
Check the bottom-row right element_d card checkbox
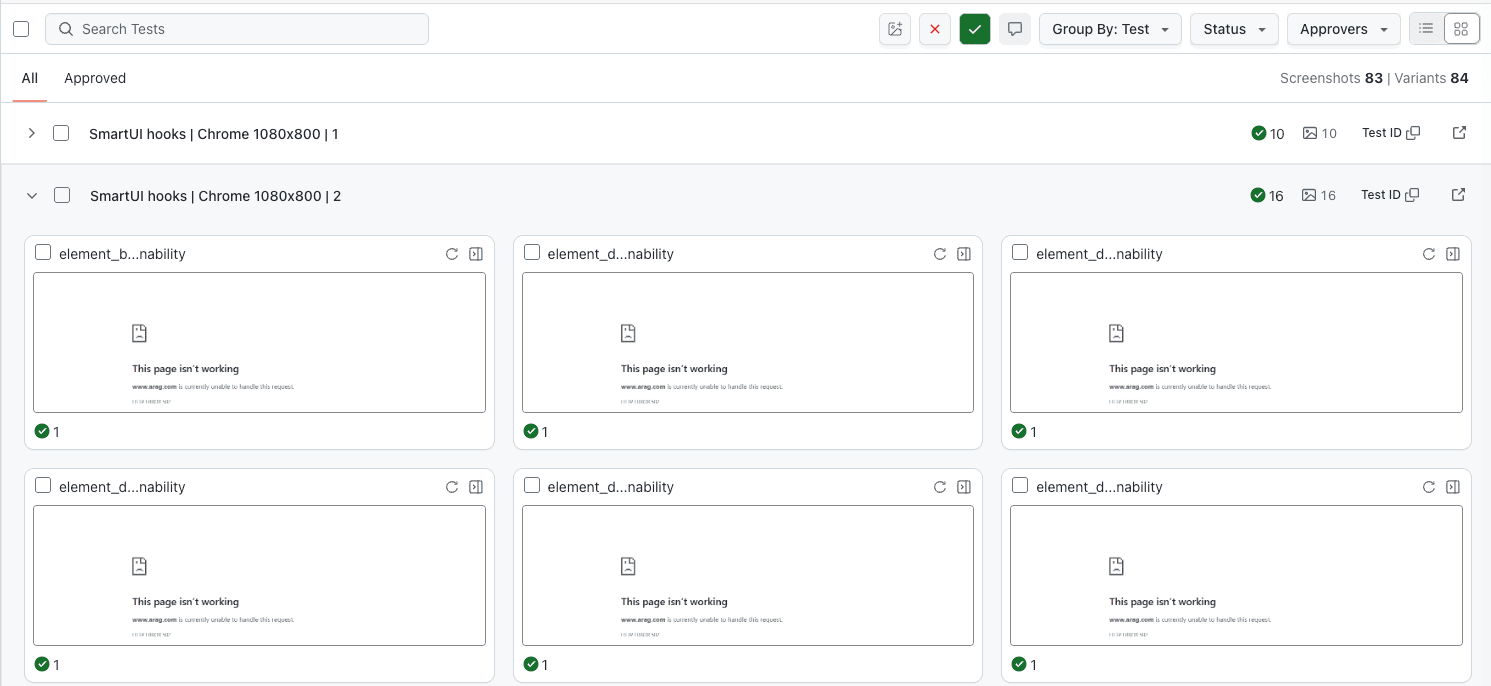coord(1020,485)
